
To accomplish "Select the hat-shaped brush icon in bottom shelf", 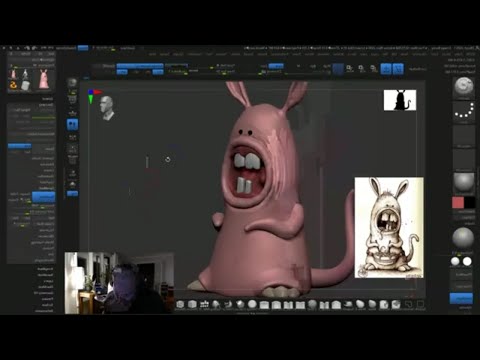I will pyautogui.click(x=348, y=304).
